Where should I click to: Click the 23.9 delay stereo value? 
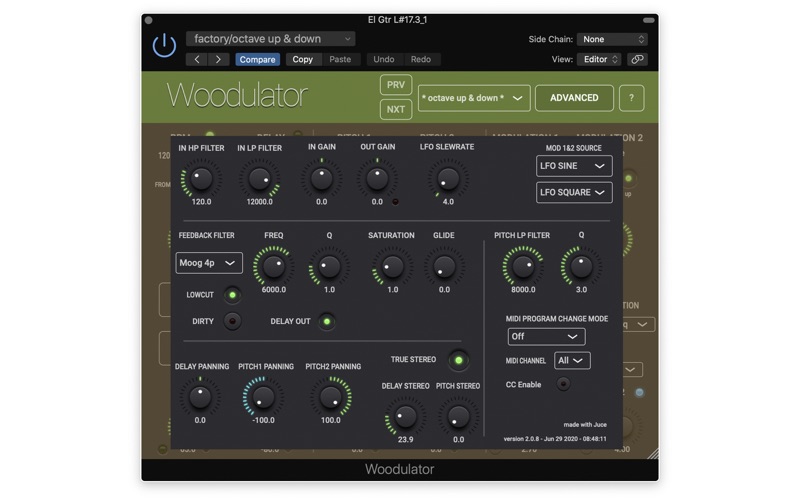(406, 440)
